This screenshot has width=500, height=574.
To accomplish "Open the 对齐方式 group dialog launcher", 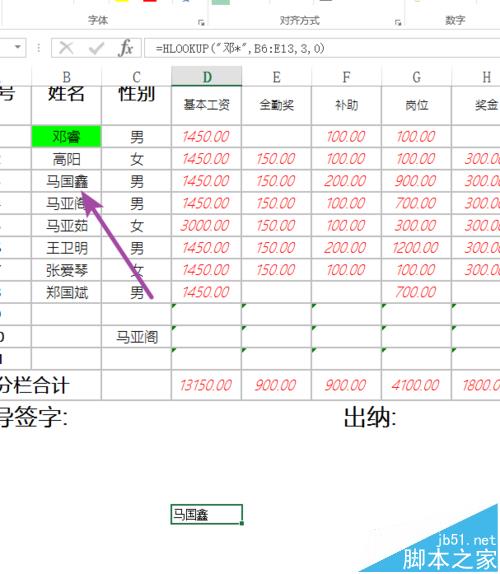I will [398, 23].
